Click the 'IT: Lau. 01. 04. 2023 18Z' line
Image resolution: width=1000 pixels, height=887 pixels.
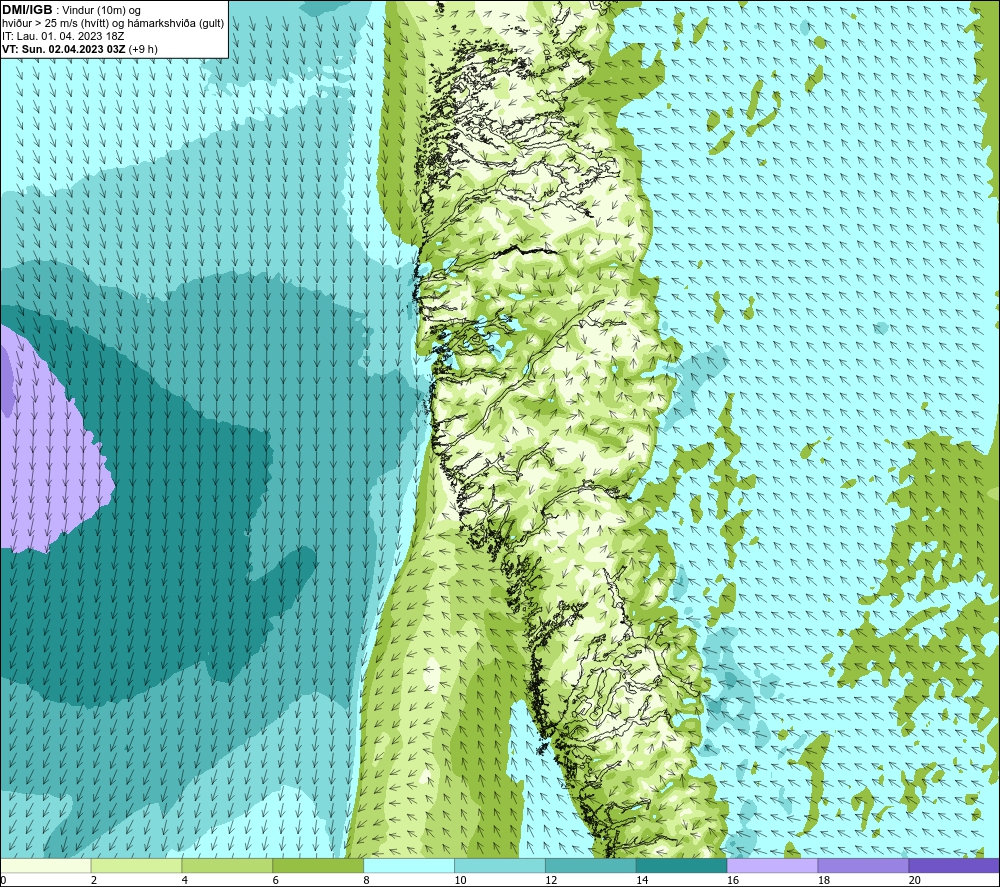pyautogui.click(x=62, y=36)
